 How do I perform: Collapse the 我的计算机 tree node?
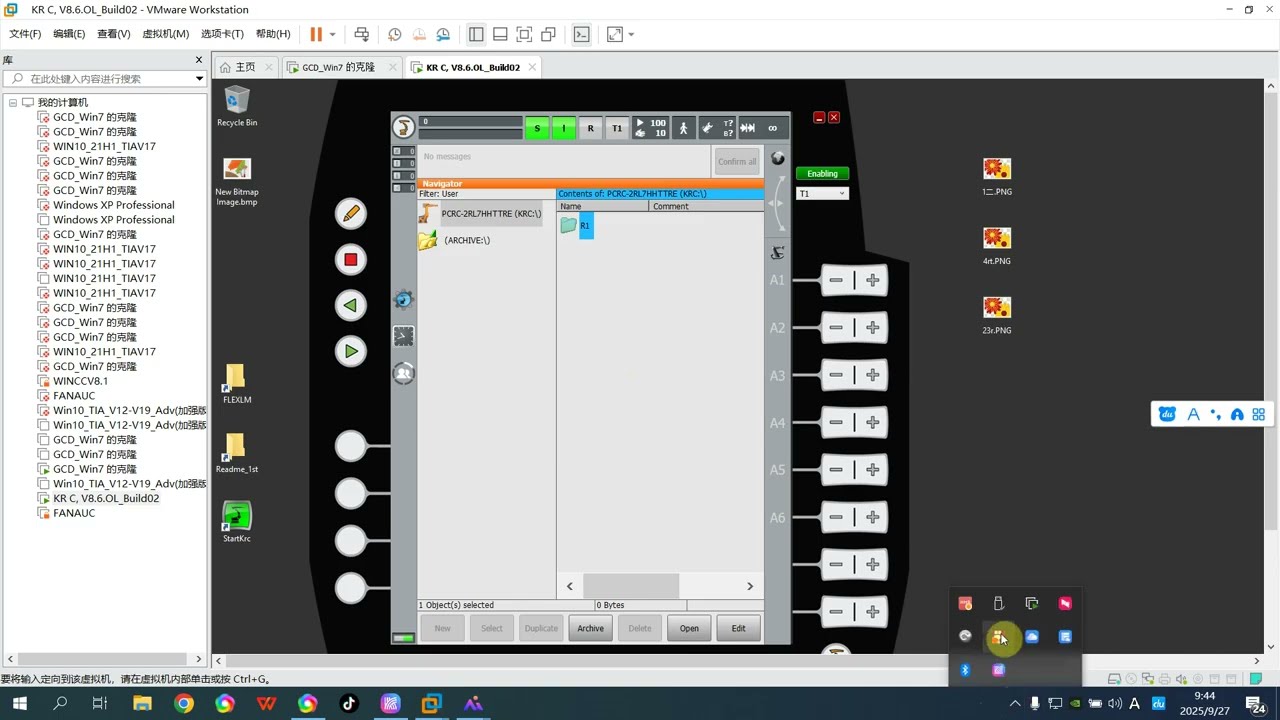click(x=13, y=102)
